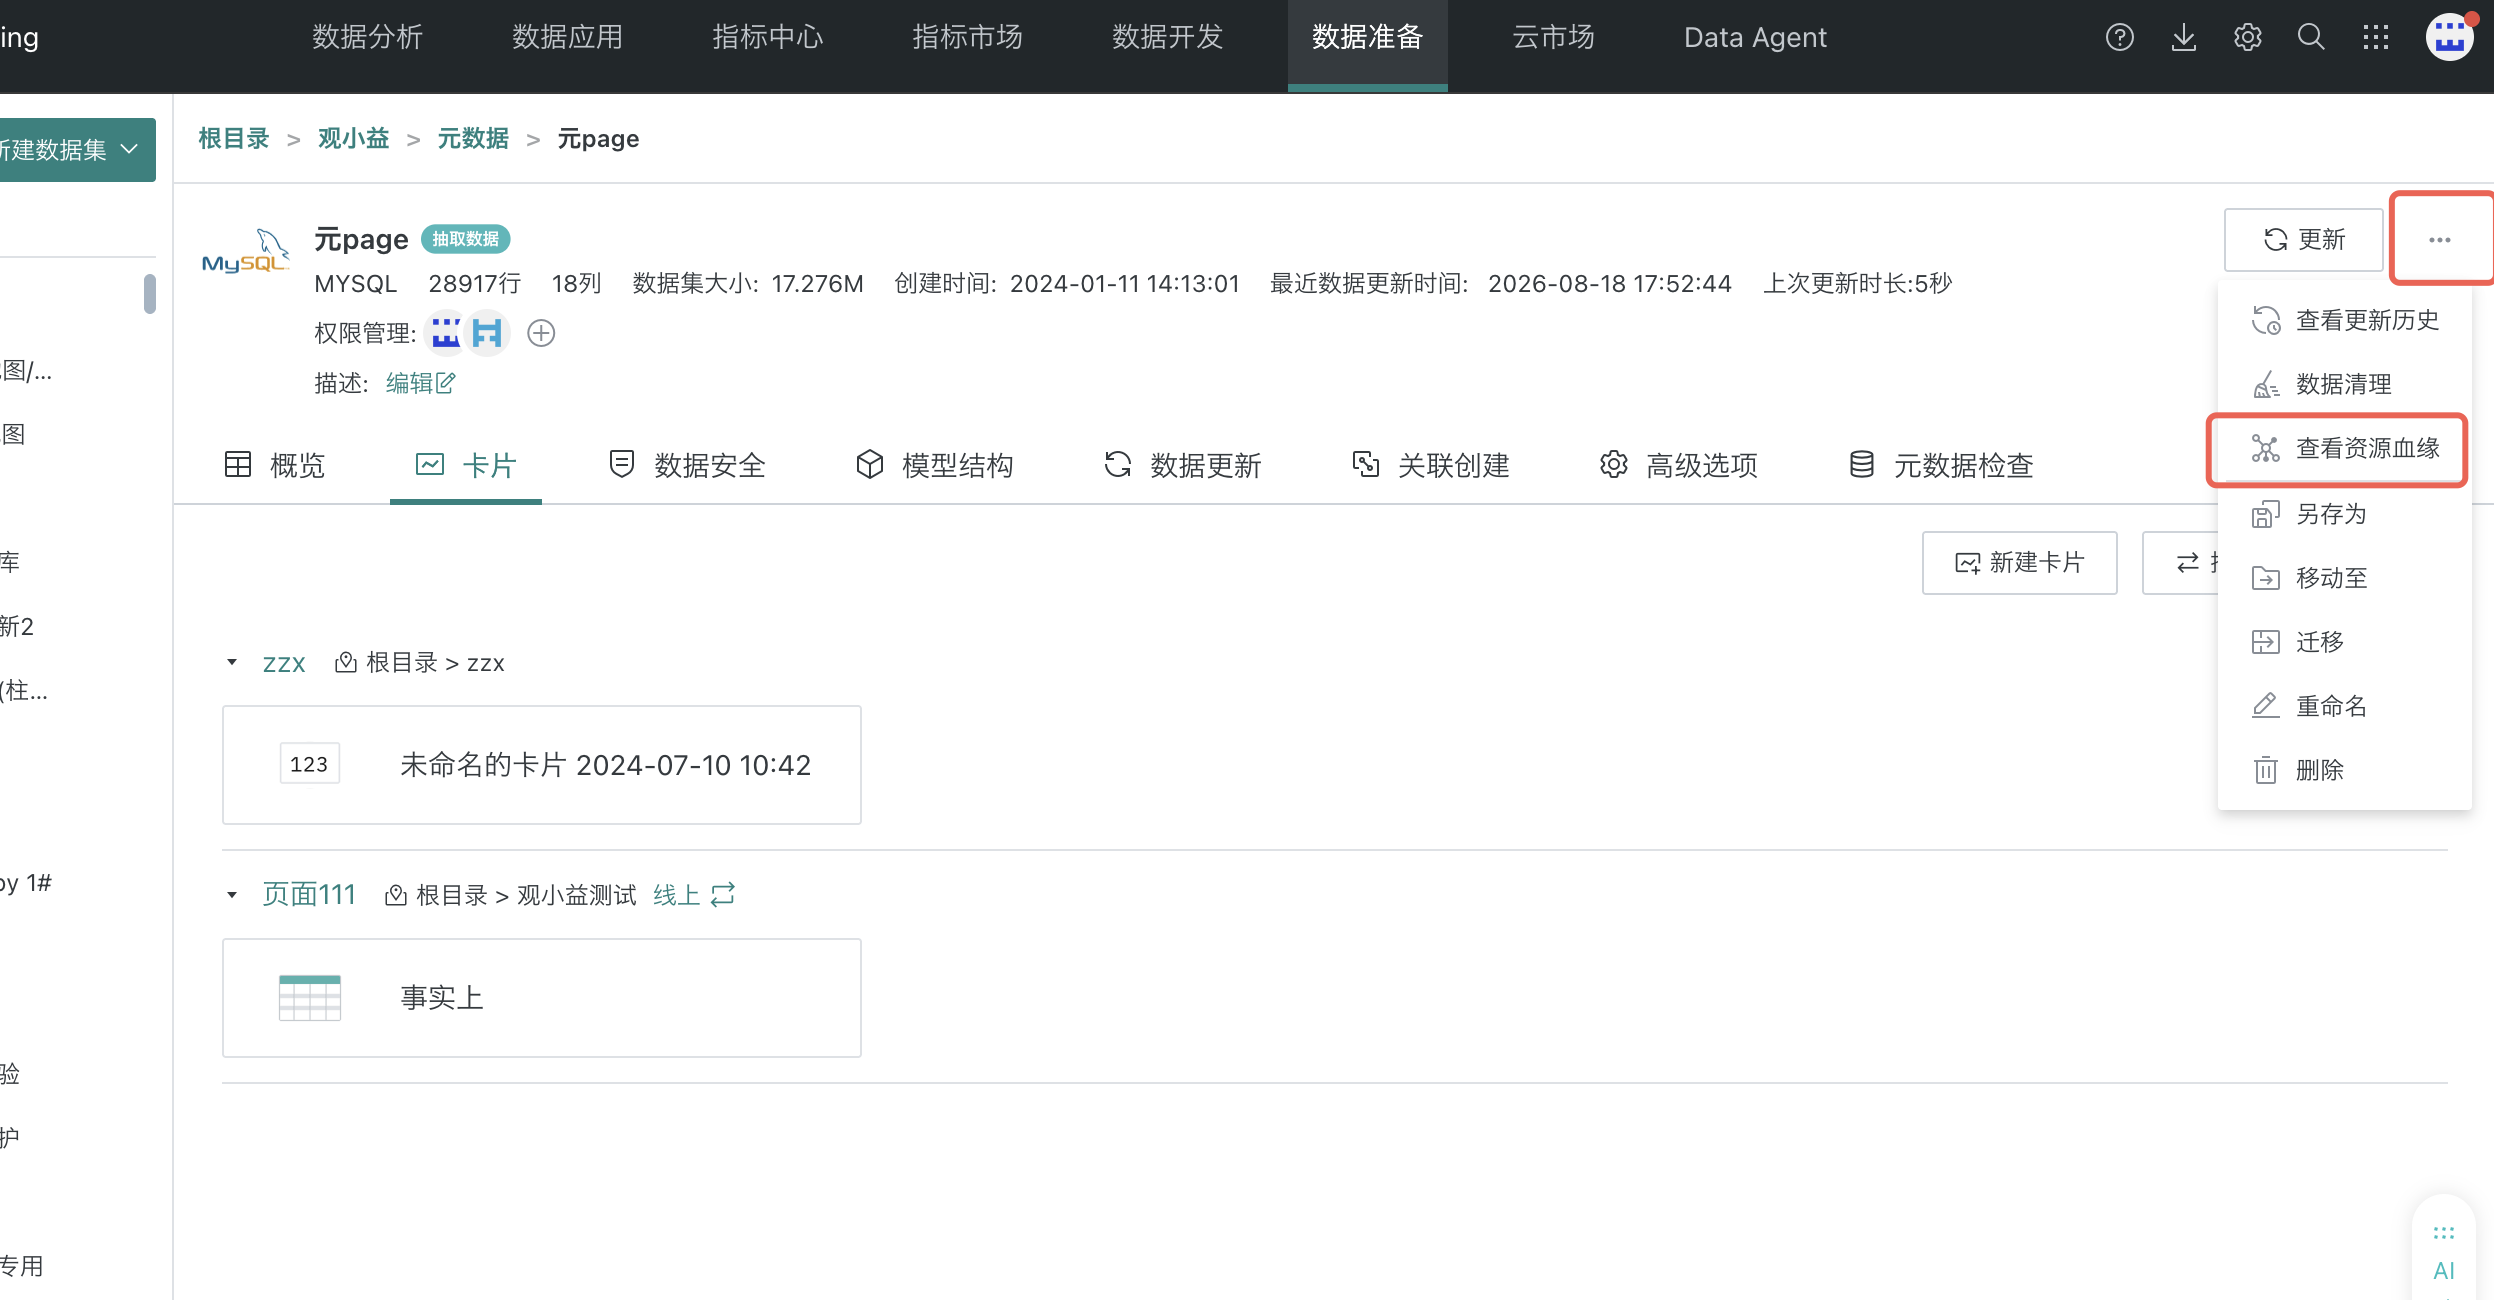Screen dimensions: 2494x1300
Task: Click the 123 card type icon
Action: (309, 764)
